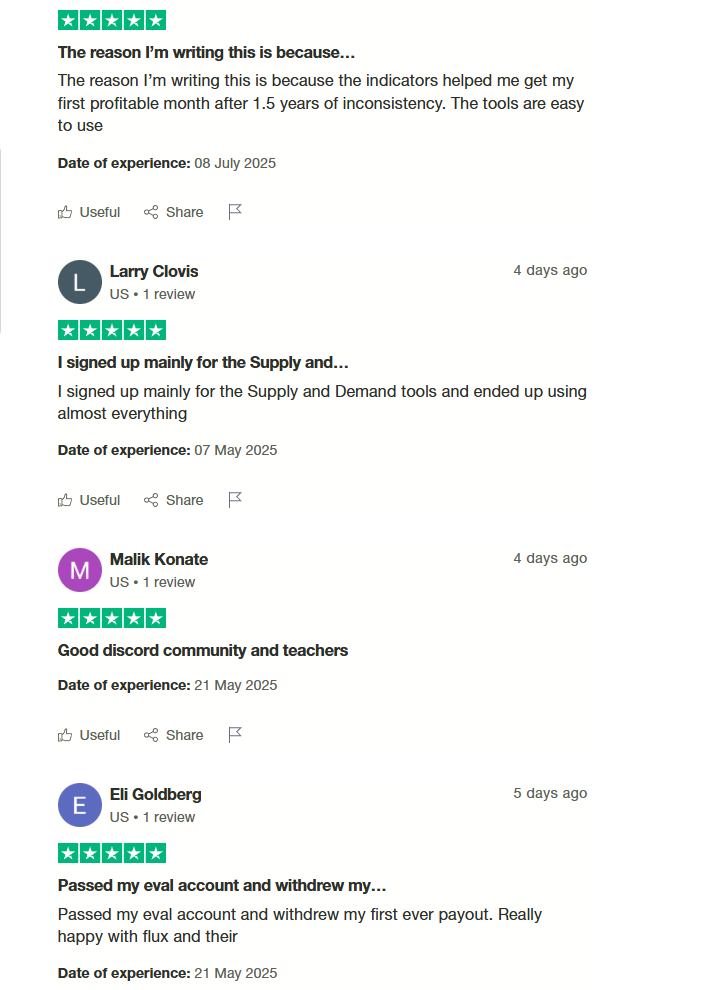Open Eli Goldberg's profile name
The width and height of the screenshot is (721, 990).
[x=156, y=794]
